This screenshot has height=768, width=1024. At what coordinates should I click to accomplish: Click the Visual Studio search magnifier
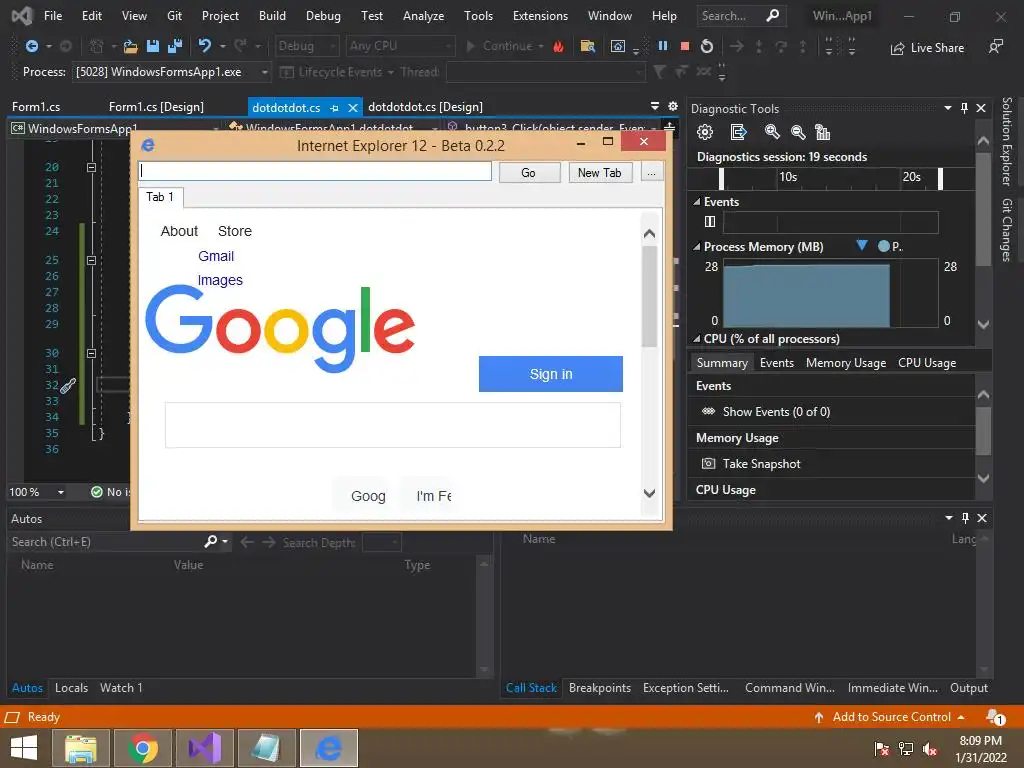tap(773, 16)
